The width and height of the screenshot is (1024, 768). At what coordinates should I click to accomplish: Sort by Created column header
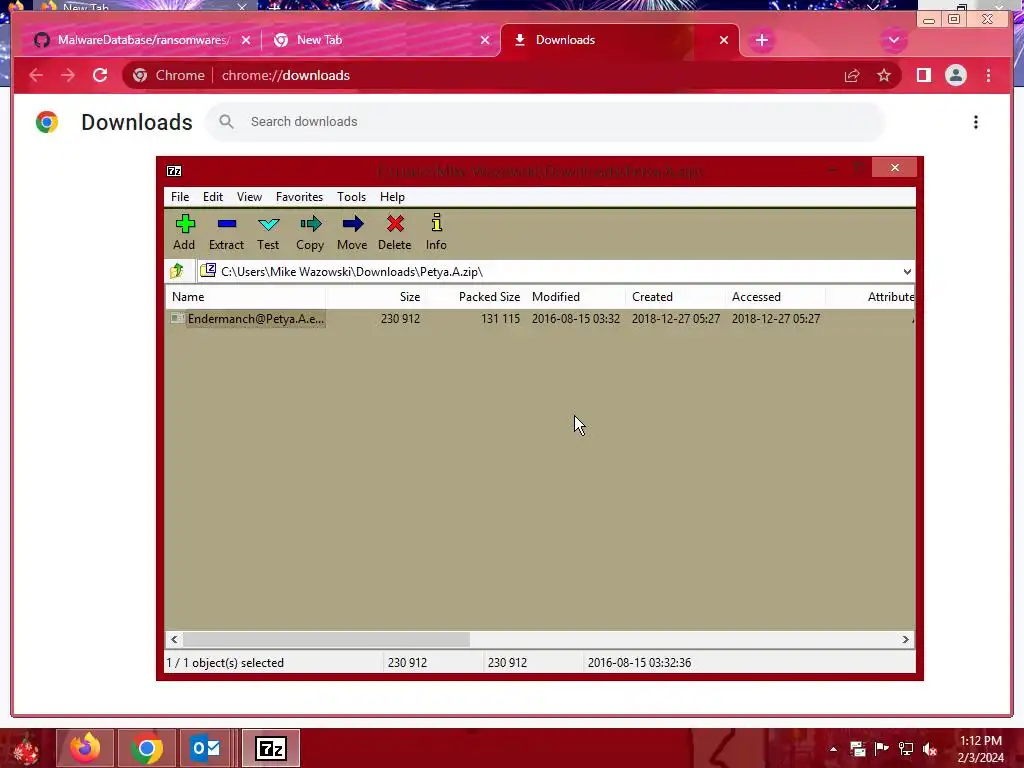coord(676,296)
